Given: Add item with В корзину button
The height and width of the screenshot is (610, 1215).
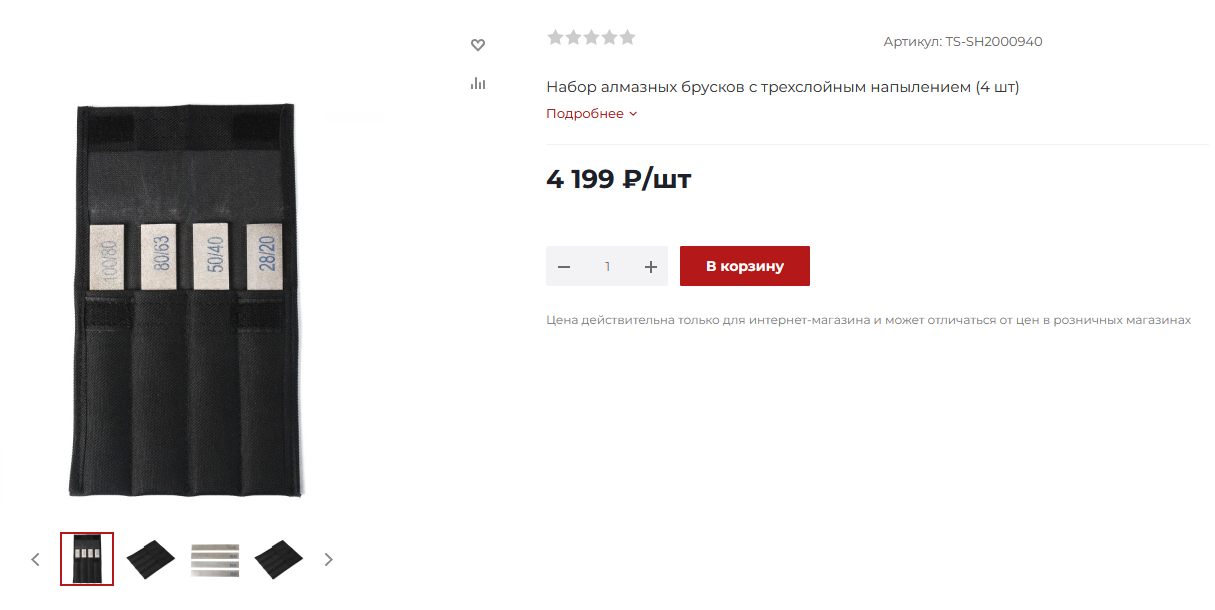Looking at the screenshot, I should pyautogui.click(x=745, y=266).
